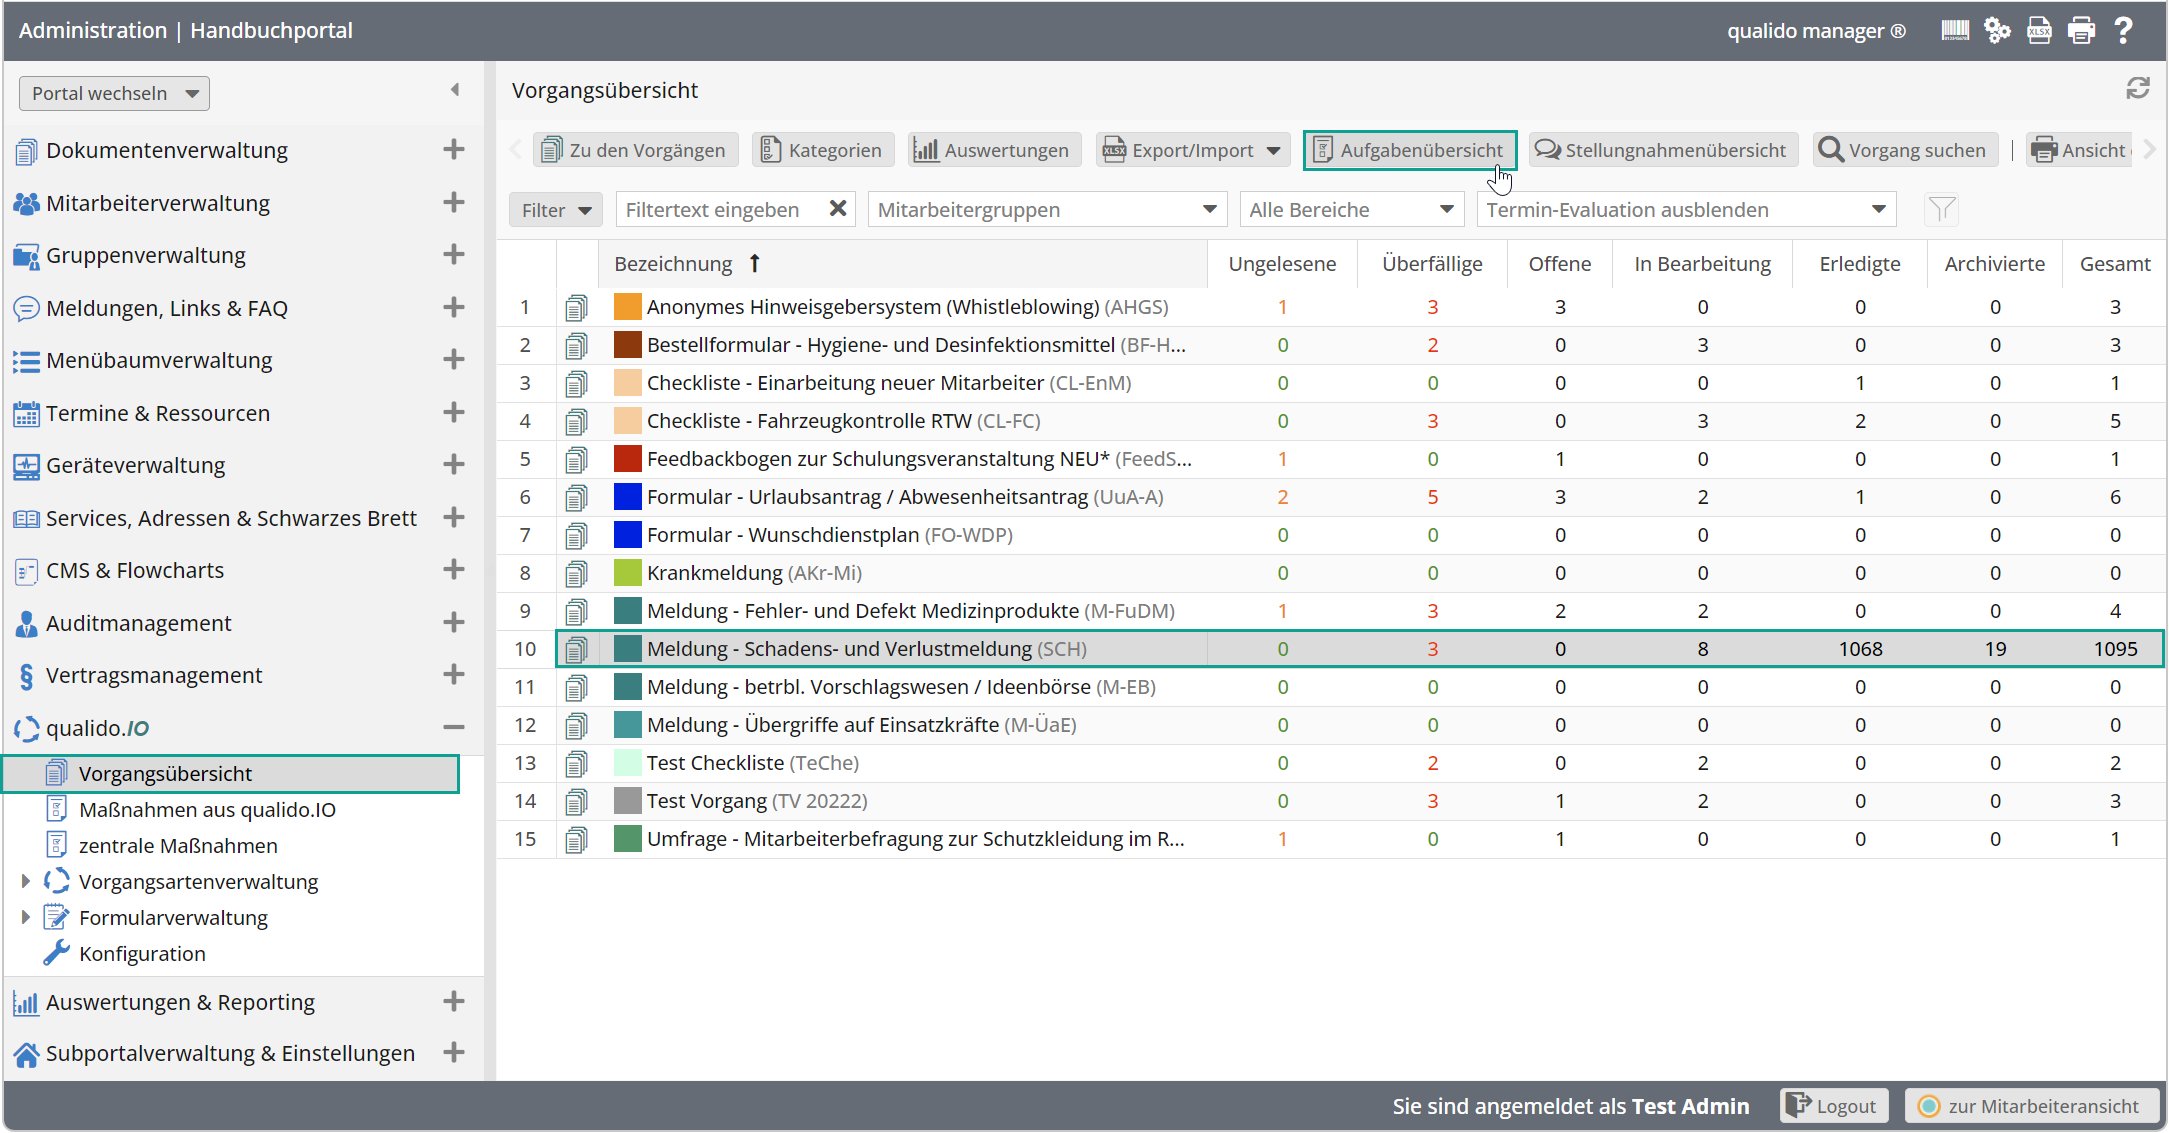Sort by Bezeichnung column arrow
The height and width of the screenshot is (1133, 2169).
tap(755, 263)
